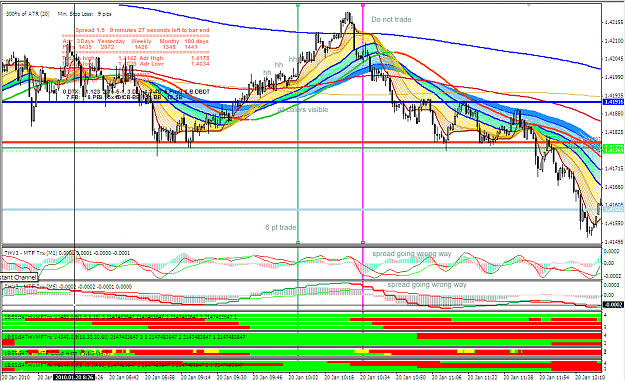The height and width of the screenshot is (381, 625).
Task: Click the '20 Jan 10:18' time axis label
Action: coord(339,377)
